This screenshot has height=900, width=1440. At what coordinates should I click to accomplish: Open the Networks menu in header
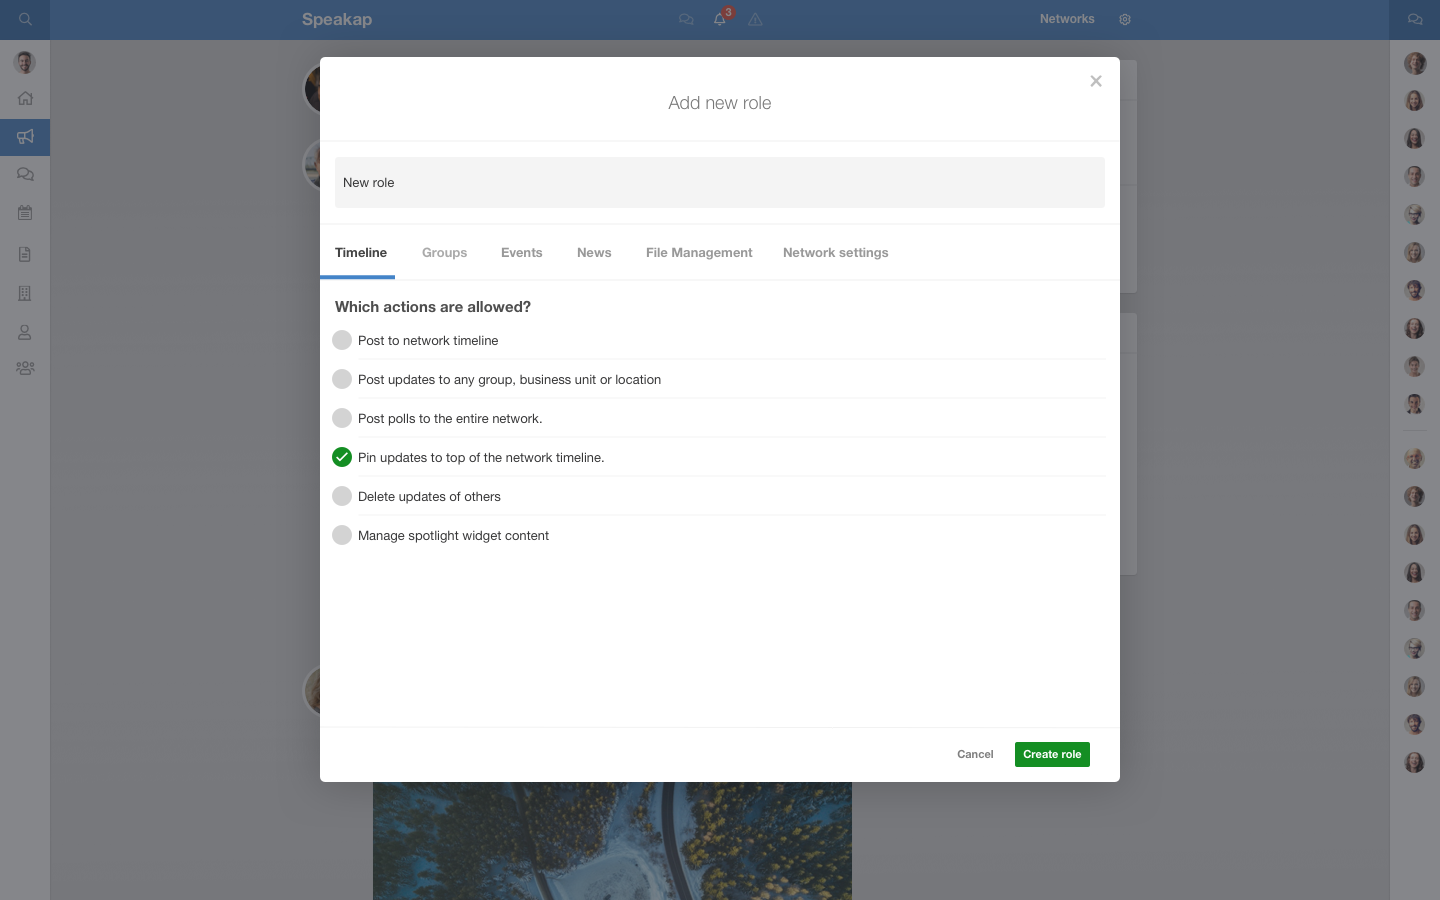(1067, 19)
